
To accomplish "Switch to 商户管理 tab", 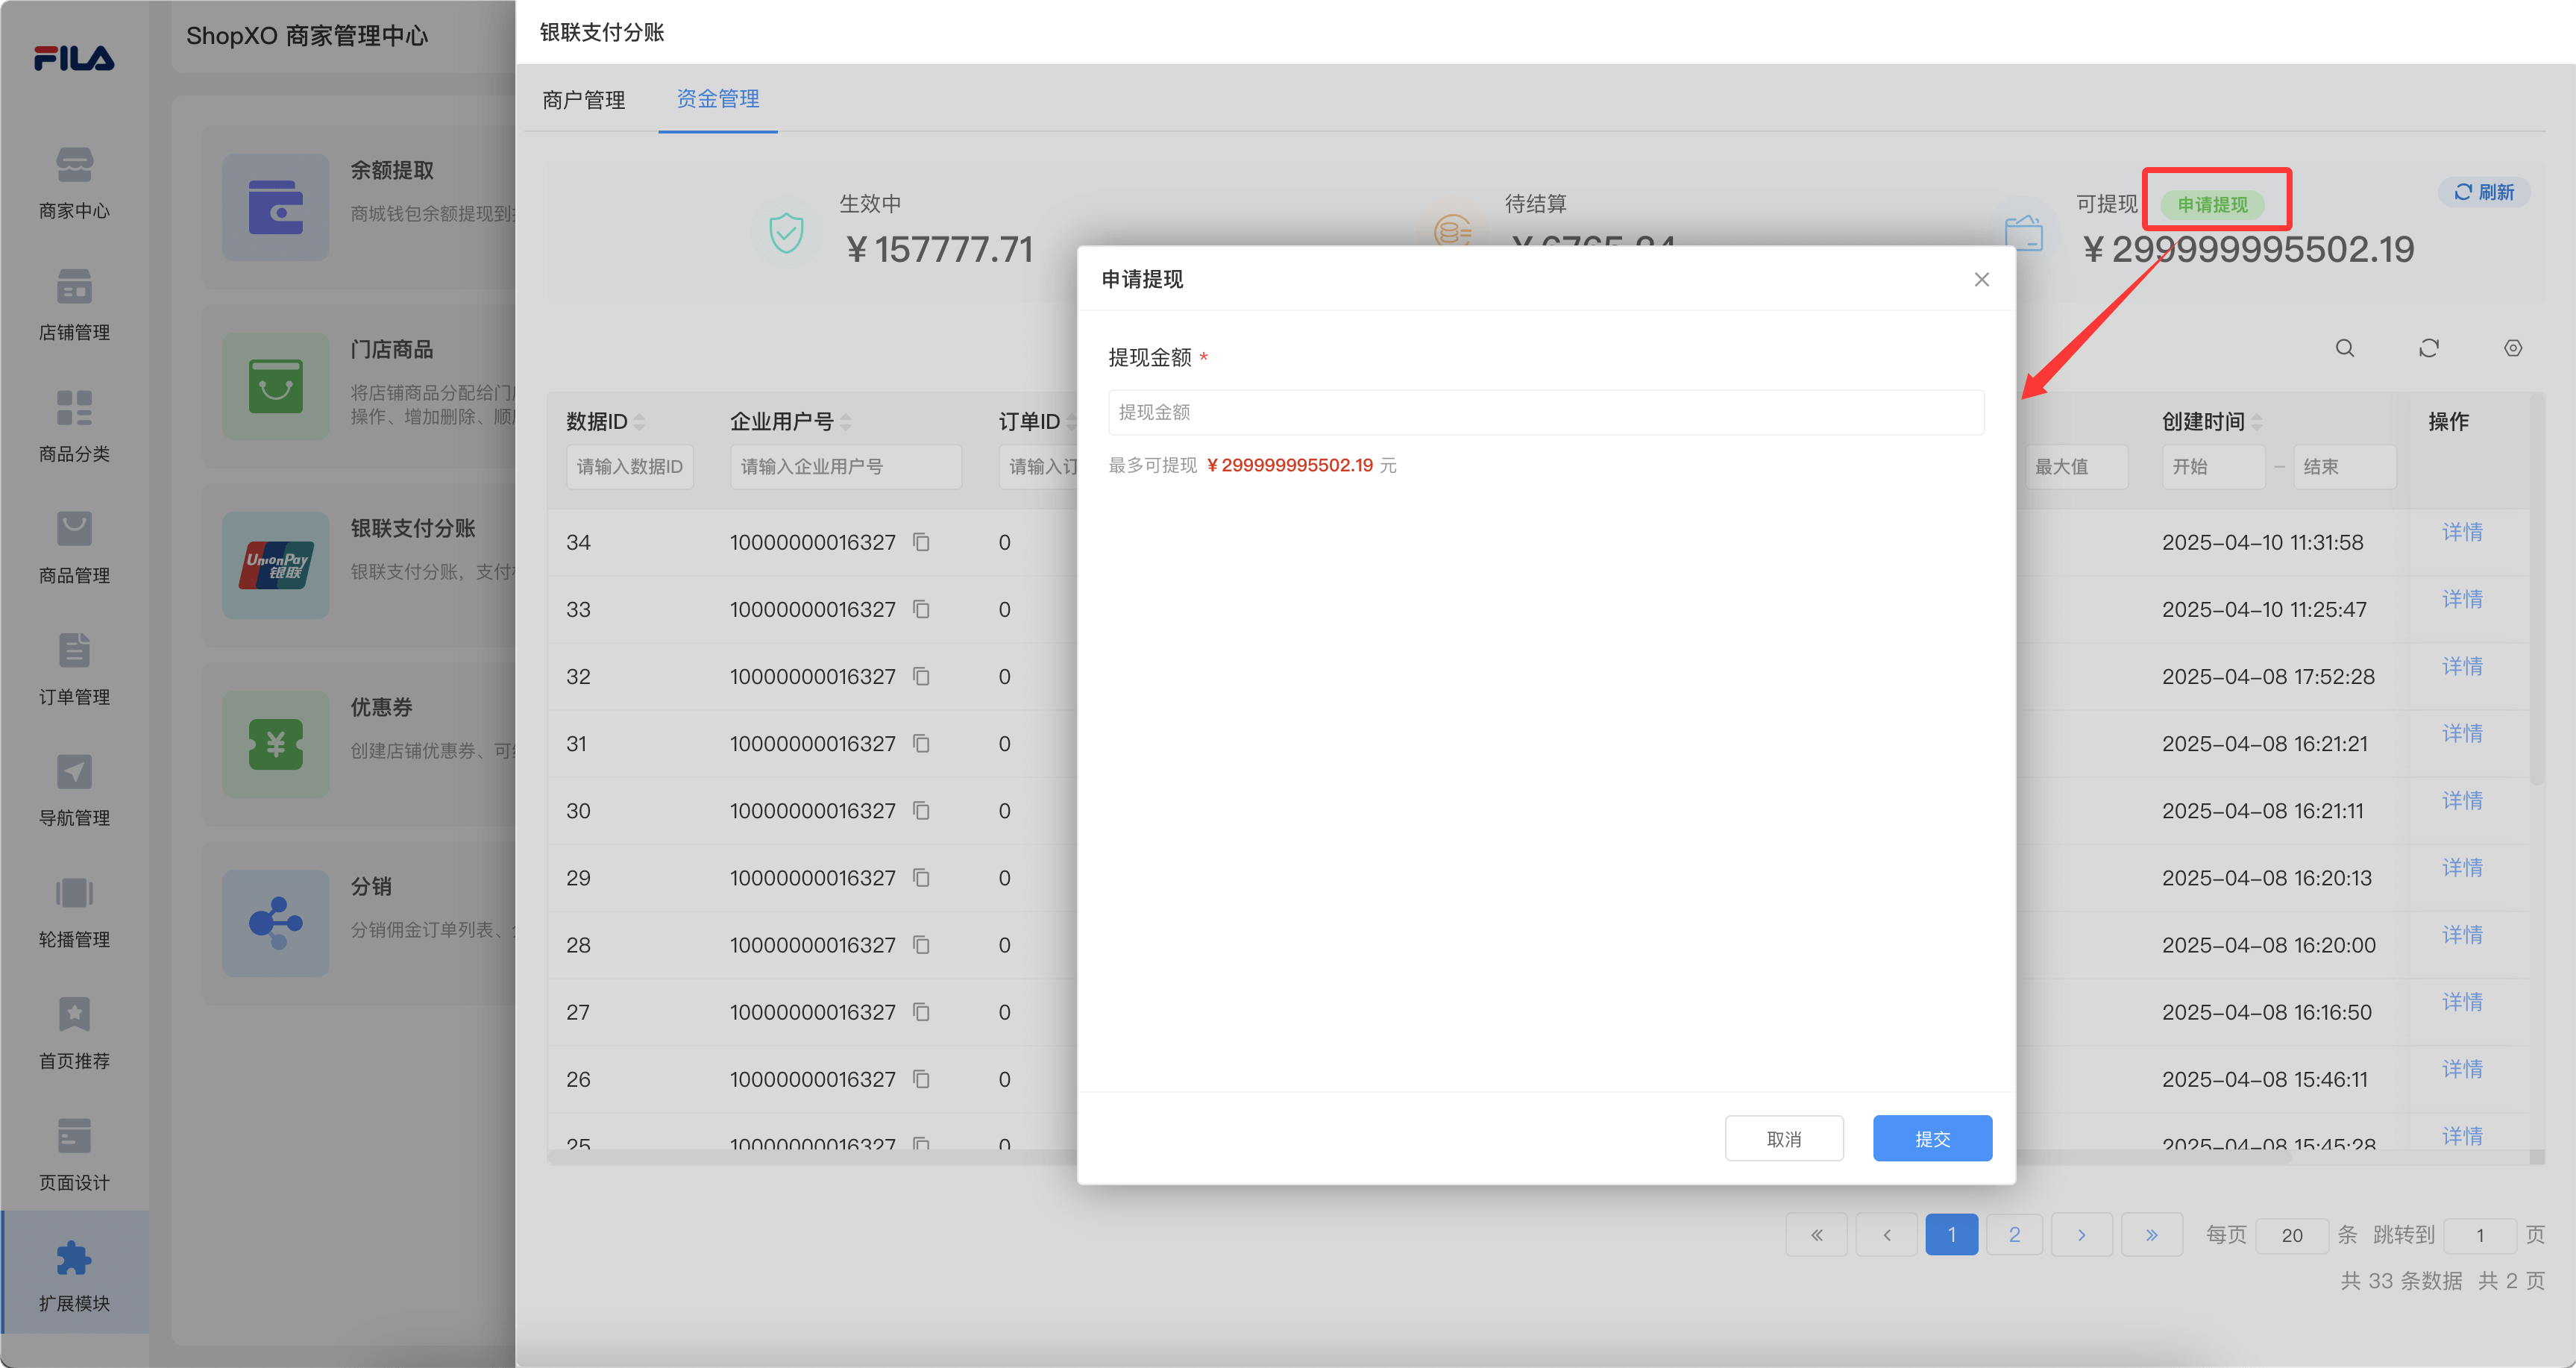I will [583, 100].
